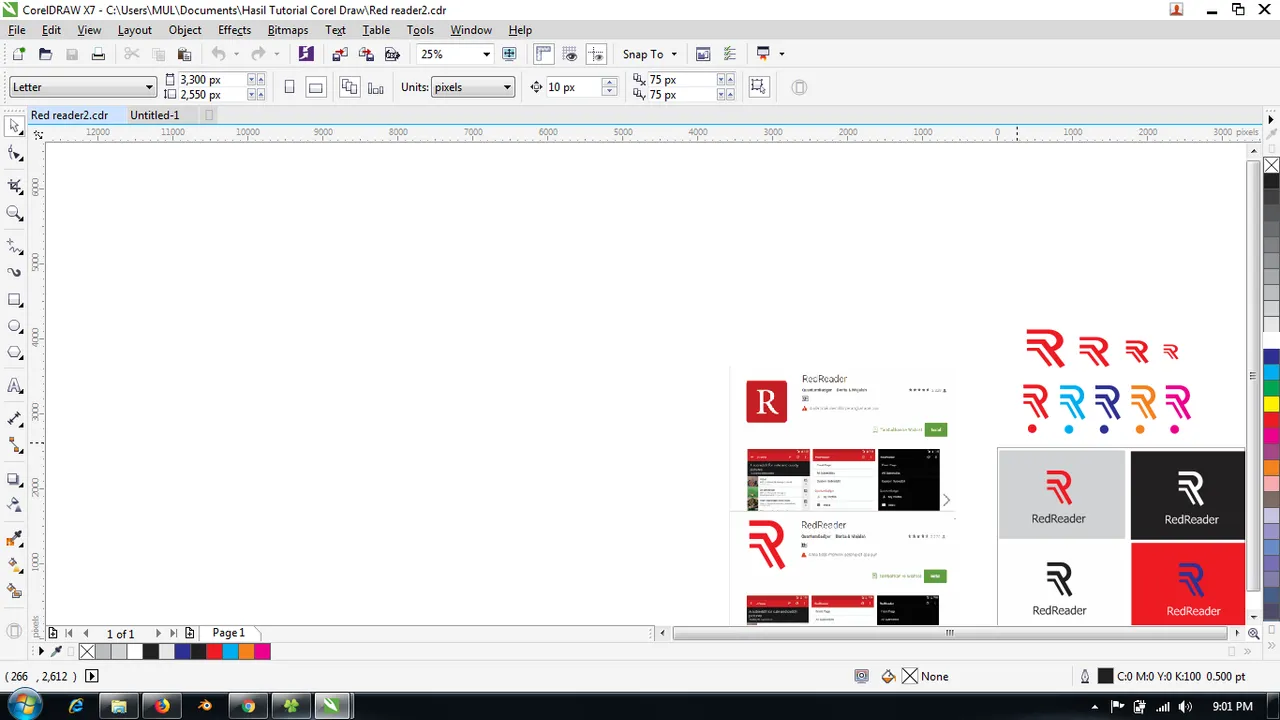
Task: Click the quick customize toolbox button
Action: coord(14,631)
